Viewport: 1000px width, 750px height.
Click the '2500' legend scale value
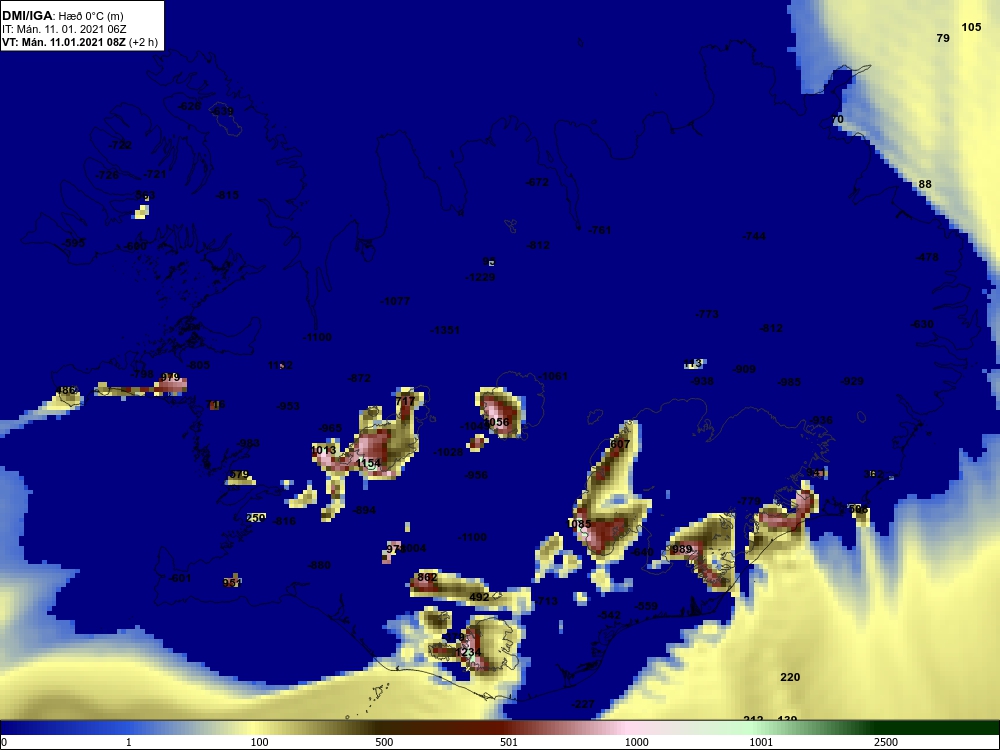point(886,742)
